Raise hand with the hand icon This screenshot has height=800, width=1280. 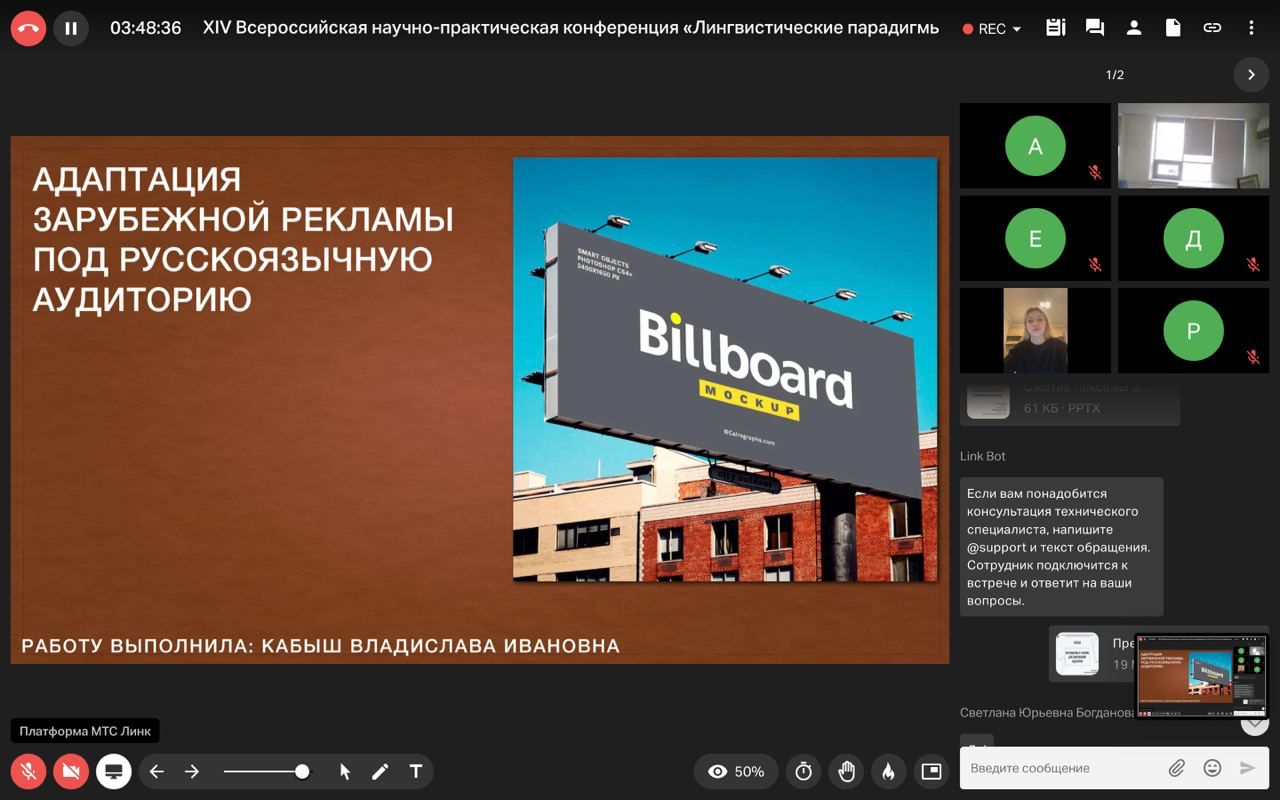(846, 771)
